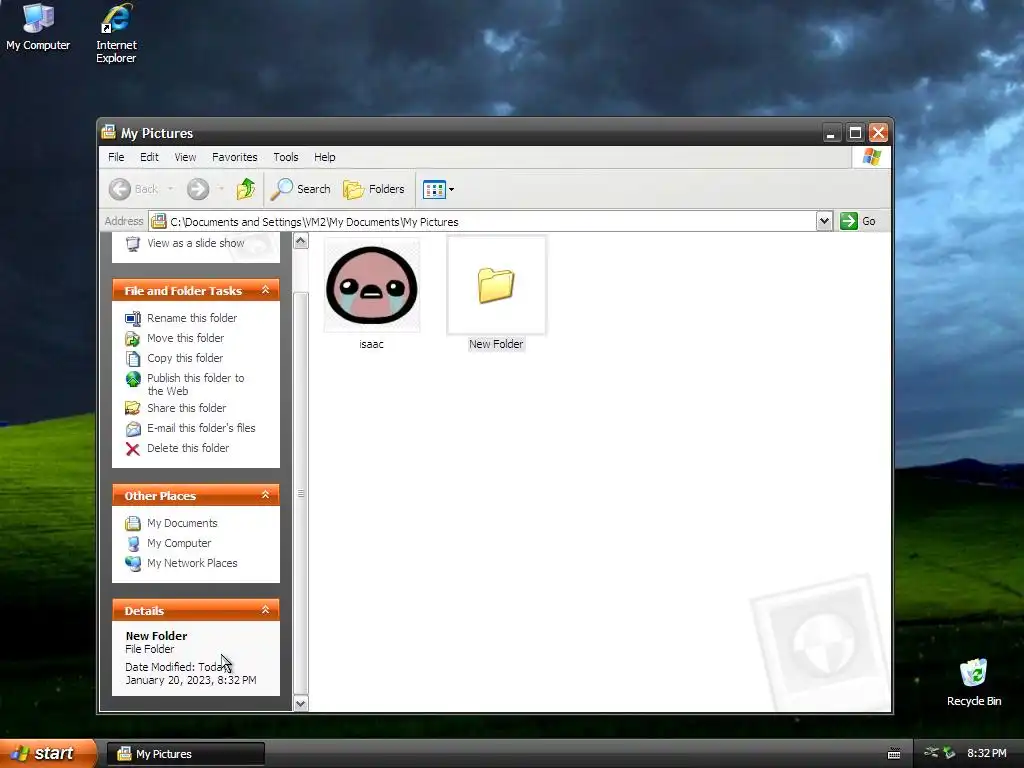The height and width of the screenshot is (768, 1024).
Task: Click the Recycle Bin desktop icon
Action: pyautogui.click(x=973, y=682)
